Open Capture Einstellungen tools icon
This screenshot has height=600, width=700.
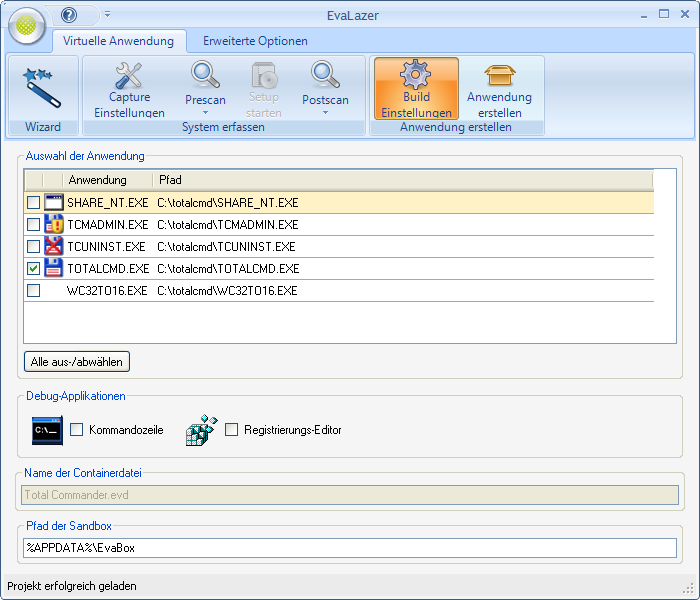tap(129, 76)
